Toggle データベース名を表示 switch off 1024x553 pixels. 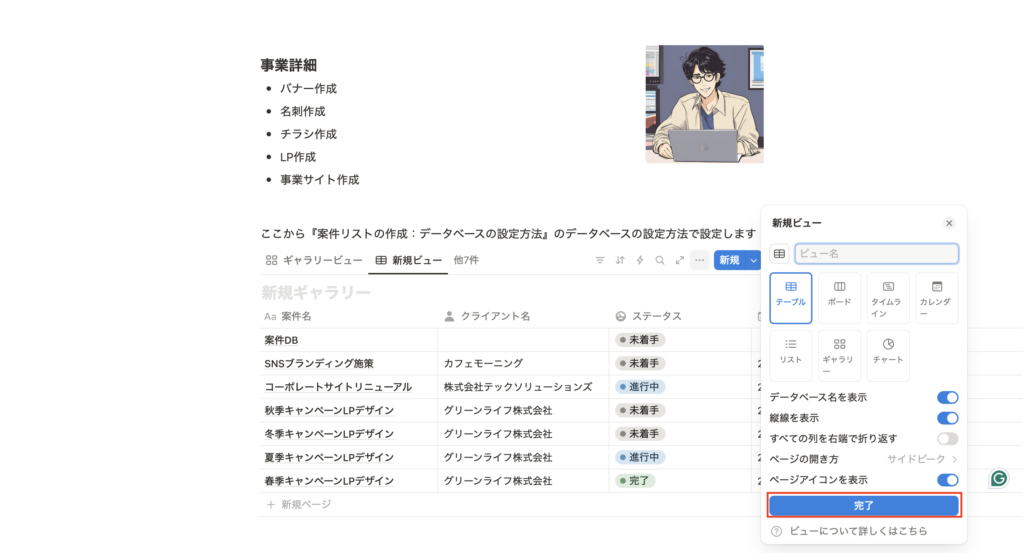tap(947, 398)
